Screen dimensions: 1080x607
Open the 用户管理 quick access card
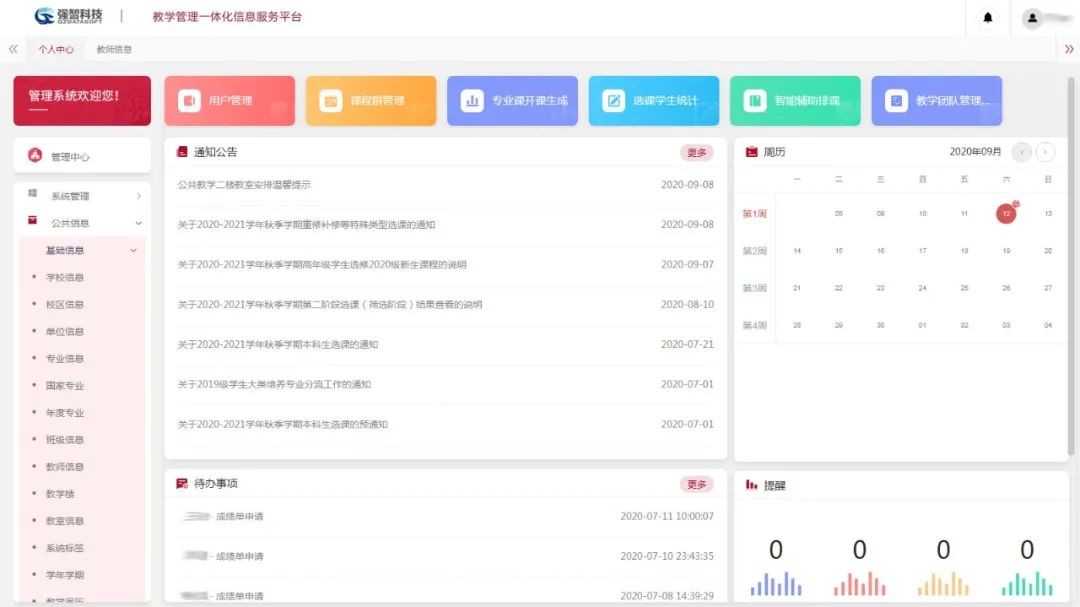point(230,100)
